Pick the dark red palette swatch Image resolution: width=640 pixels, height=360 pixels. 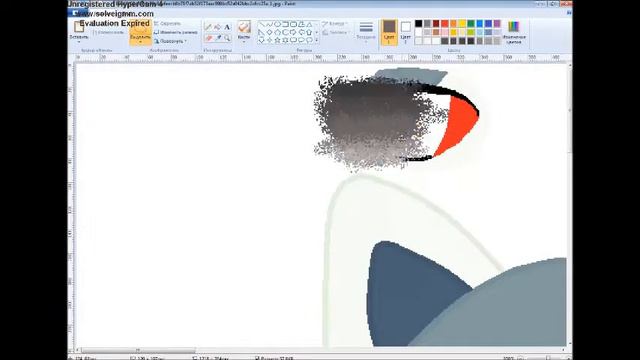coord(436,24)
